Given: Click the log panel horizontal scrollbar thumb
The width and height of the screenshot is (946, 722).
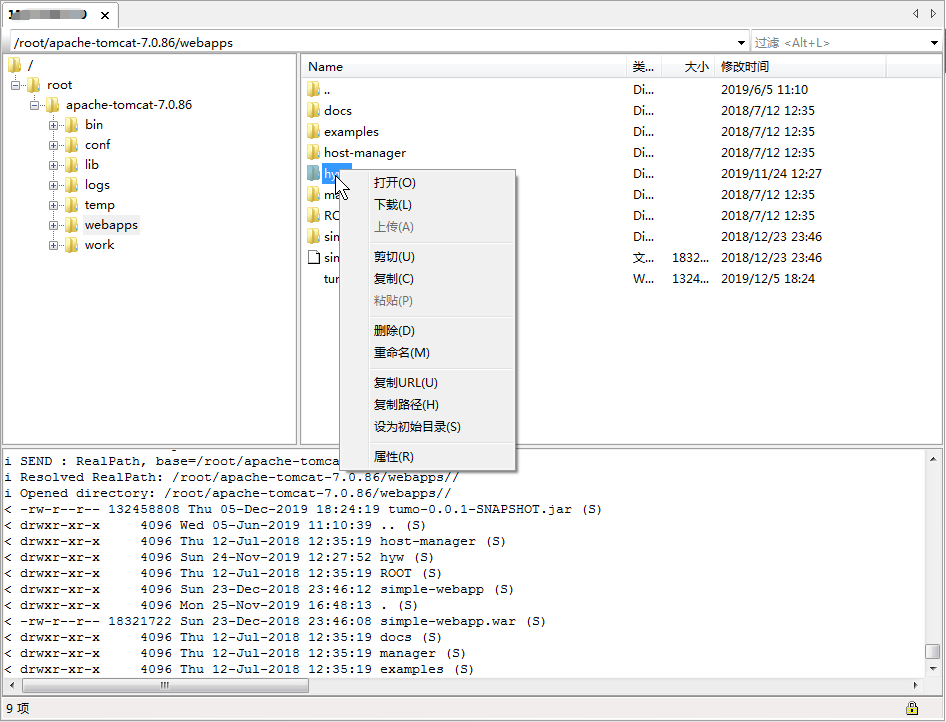Looking at the screenshot, I should (x=165, y=685).
